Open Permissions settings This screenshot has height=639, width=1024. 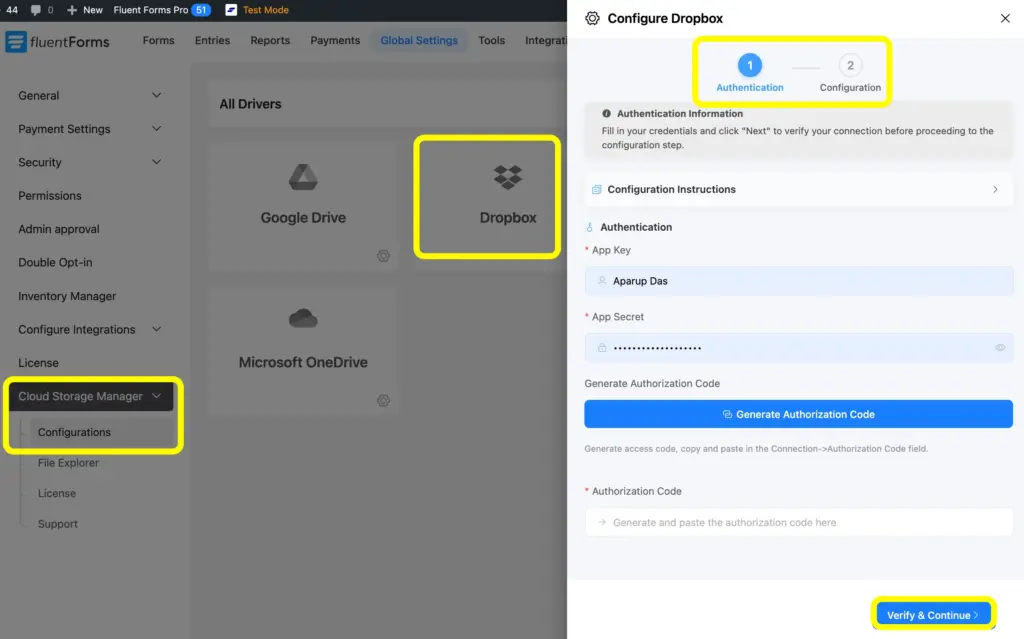50,195
